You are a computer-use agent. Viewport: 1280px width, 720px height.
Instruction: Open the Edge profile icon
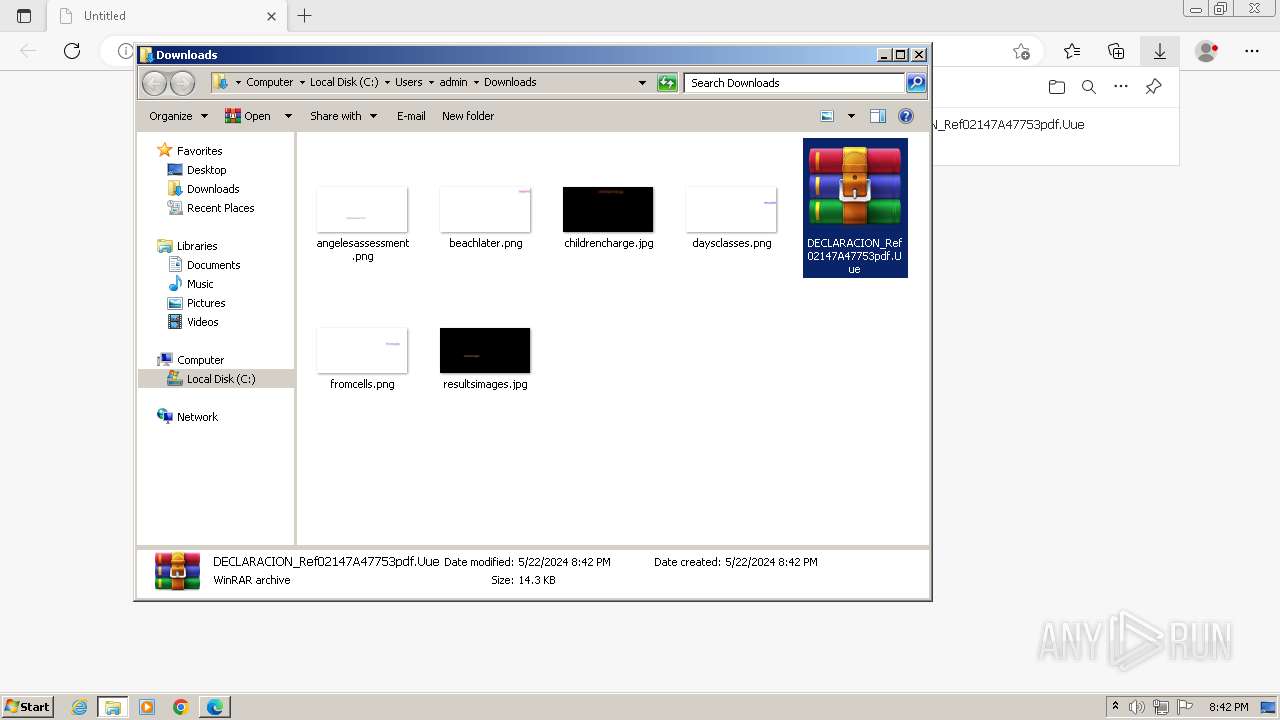[1207, 51]
